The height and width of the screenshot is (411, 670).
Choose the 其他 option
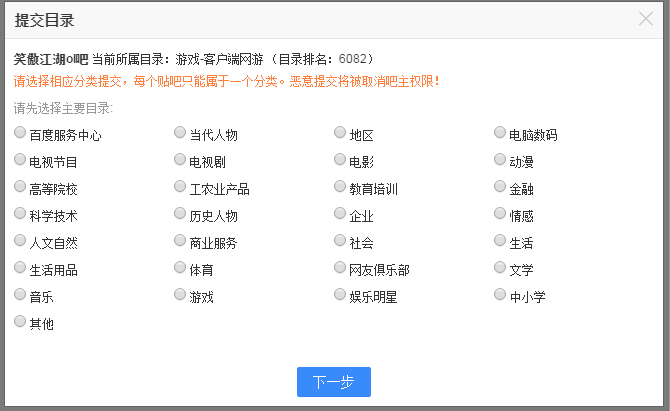(x=20, y=321)
